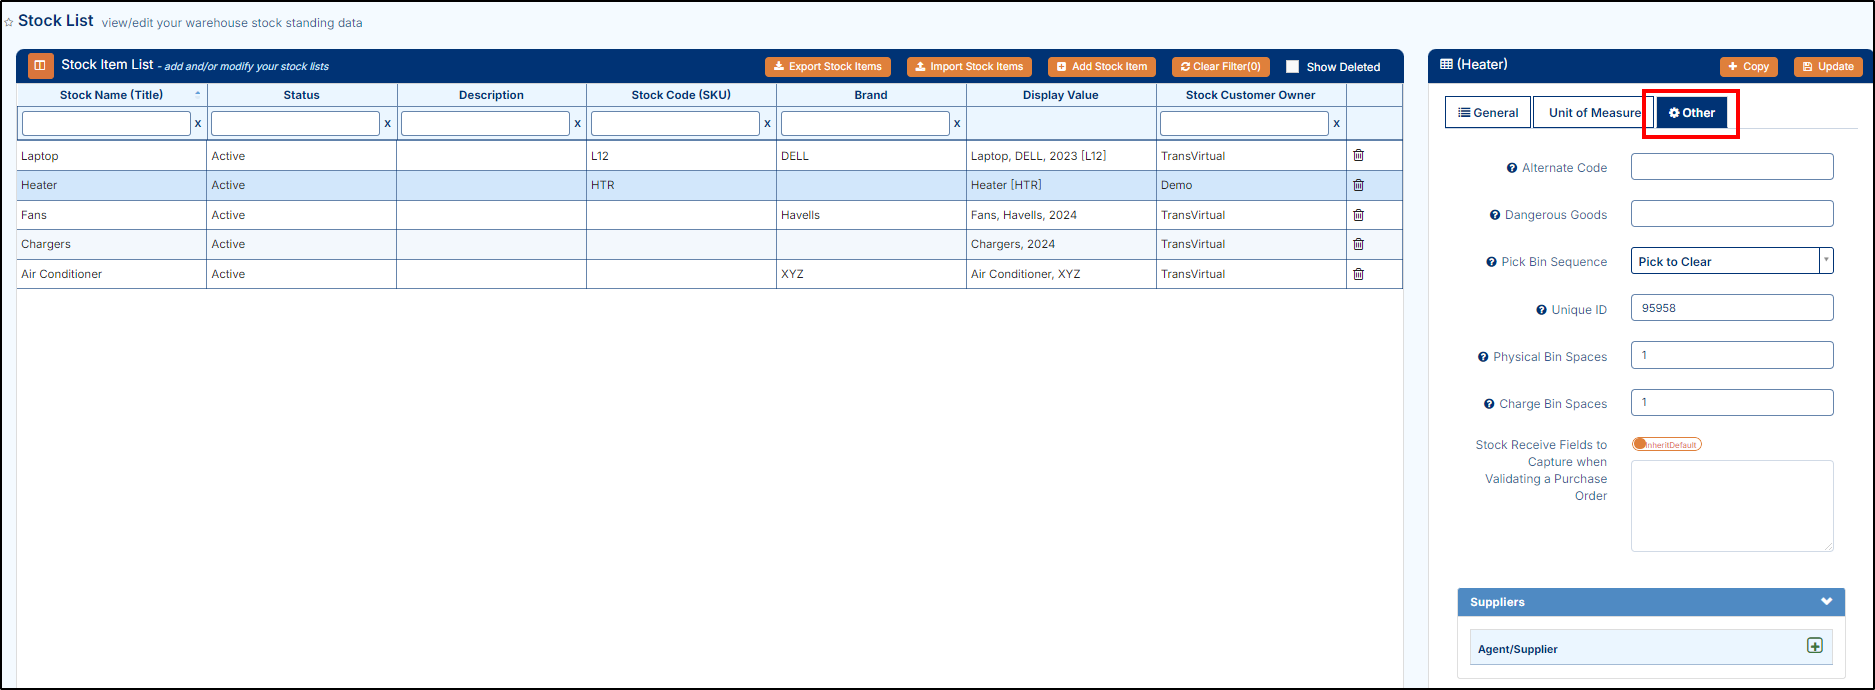Toggle the InheritDefault switch
Screen dimensions: 1875x690
[x=1666, y=444]
